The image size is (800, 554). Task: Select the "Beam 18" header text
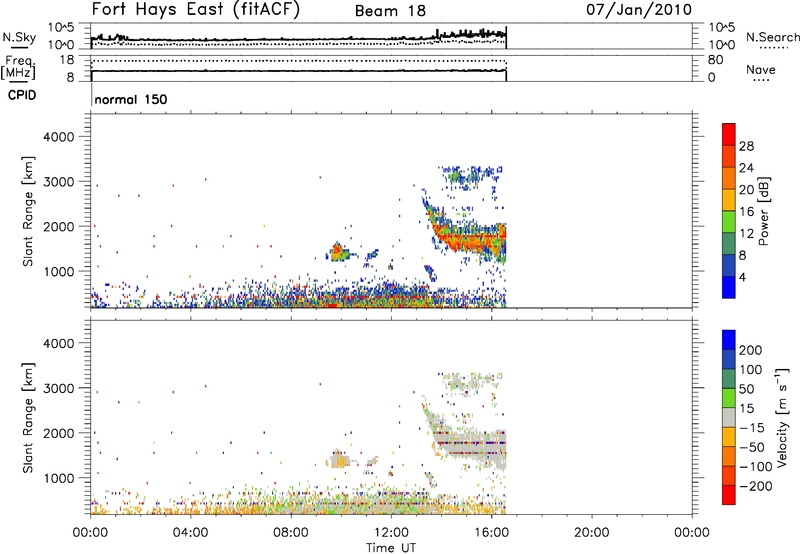tap(390, 11)
